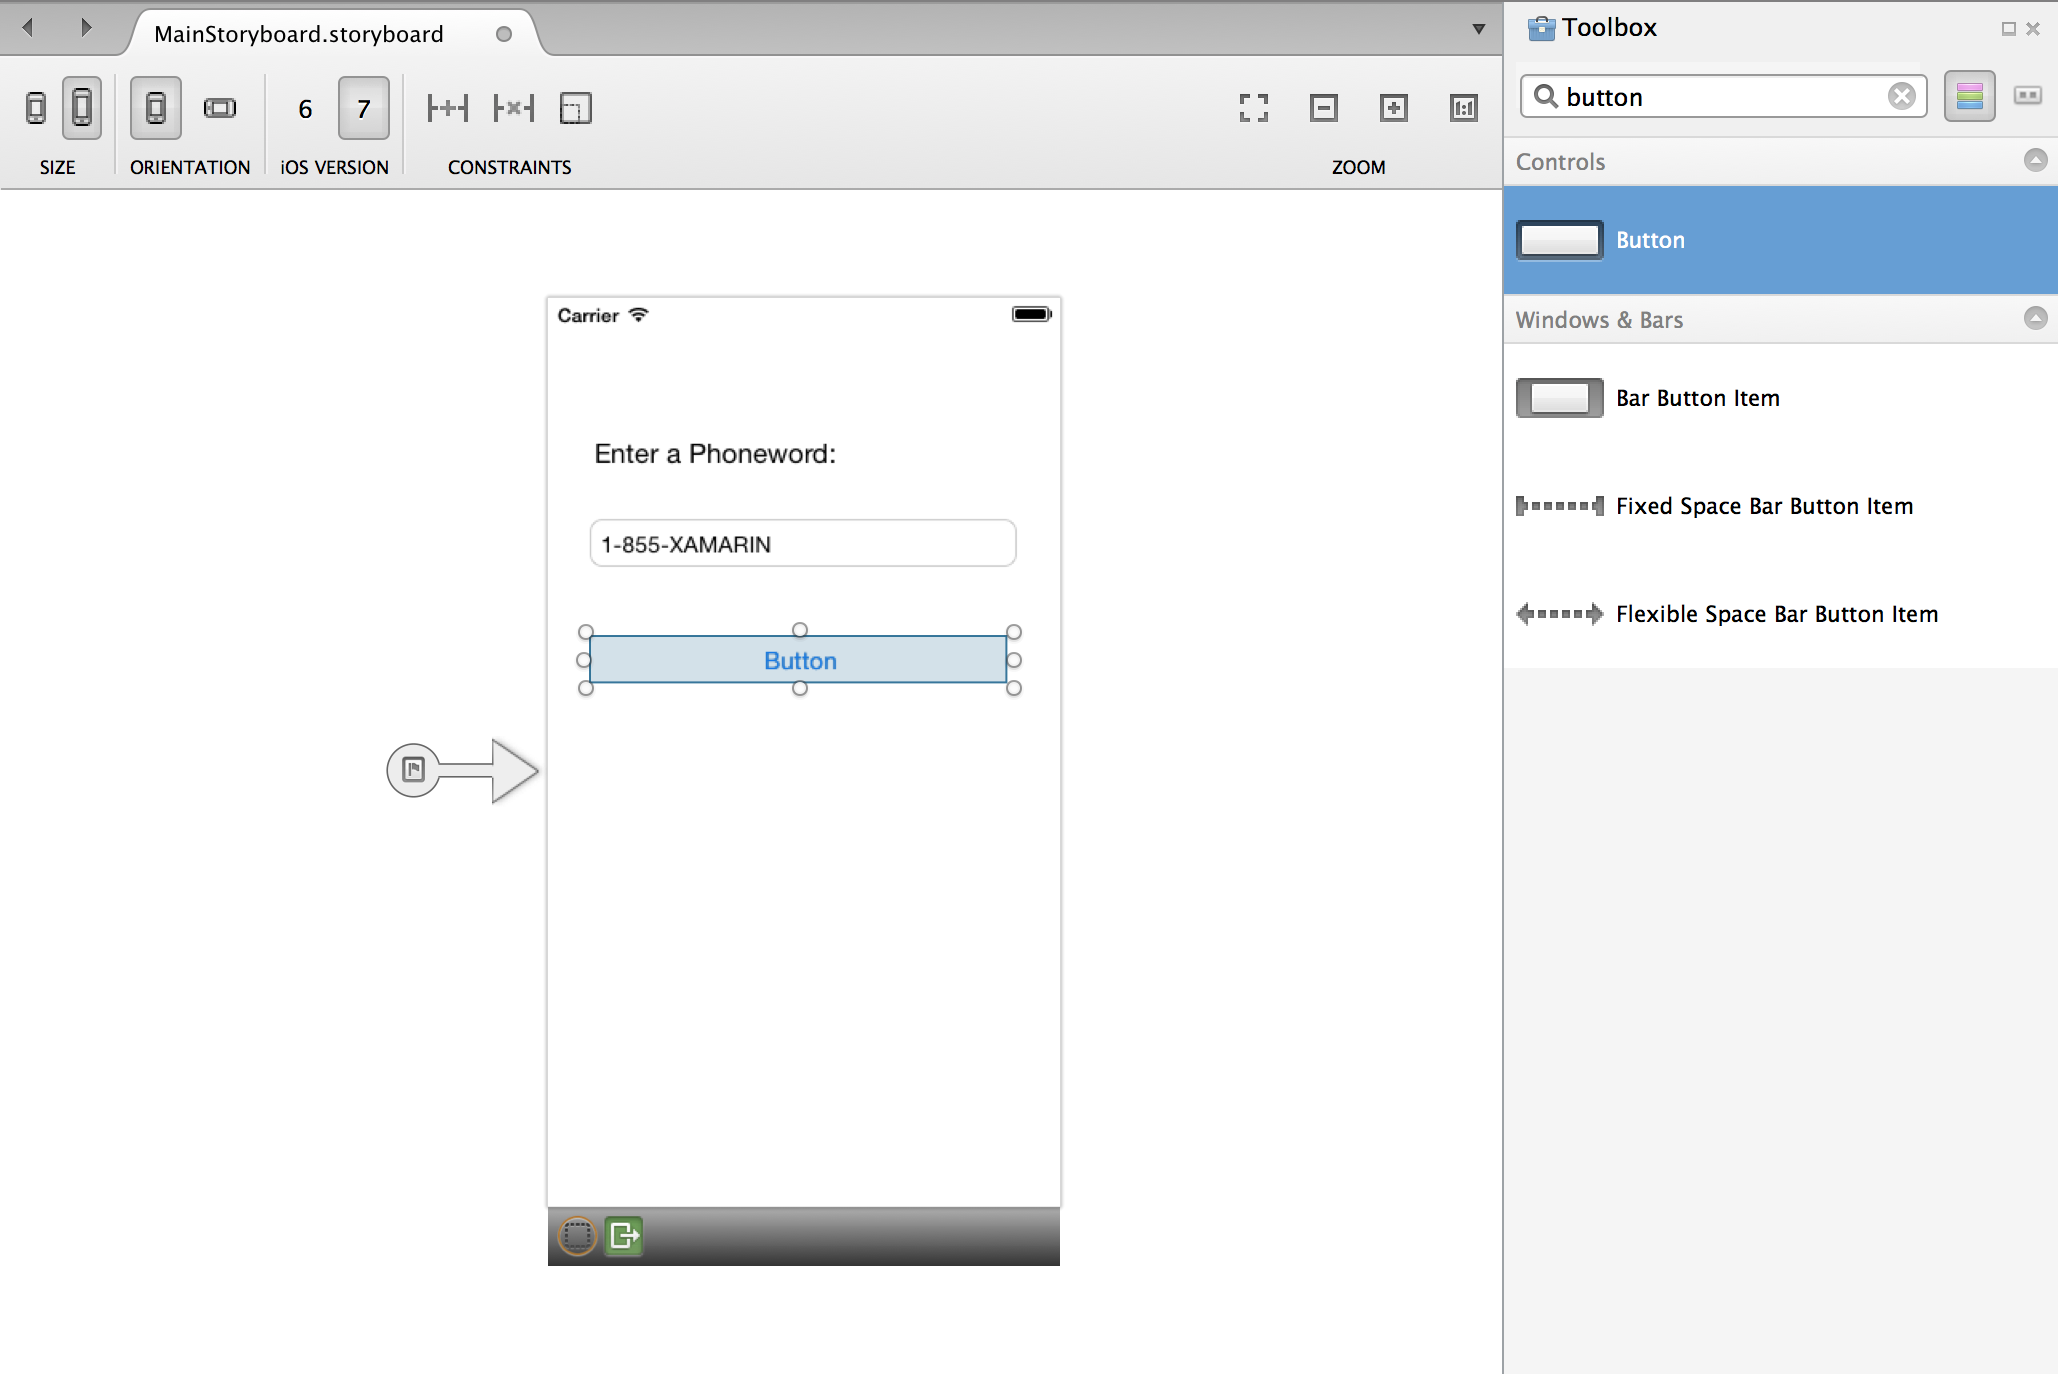2058x1374 pixels.
Task: Click the frame constraints mode icon
Action: click(576, 108)
